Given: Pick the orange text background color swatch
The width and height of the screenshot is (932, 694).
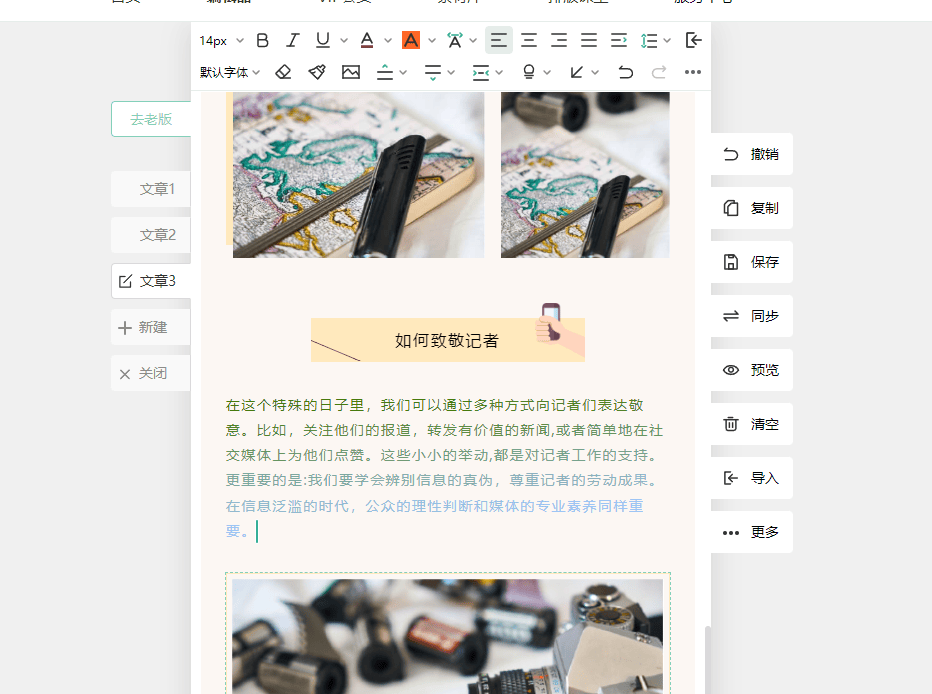Looking at the screenshot, I should pos(410,40).
